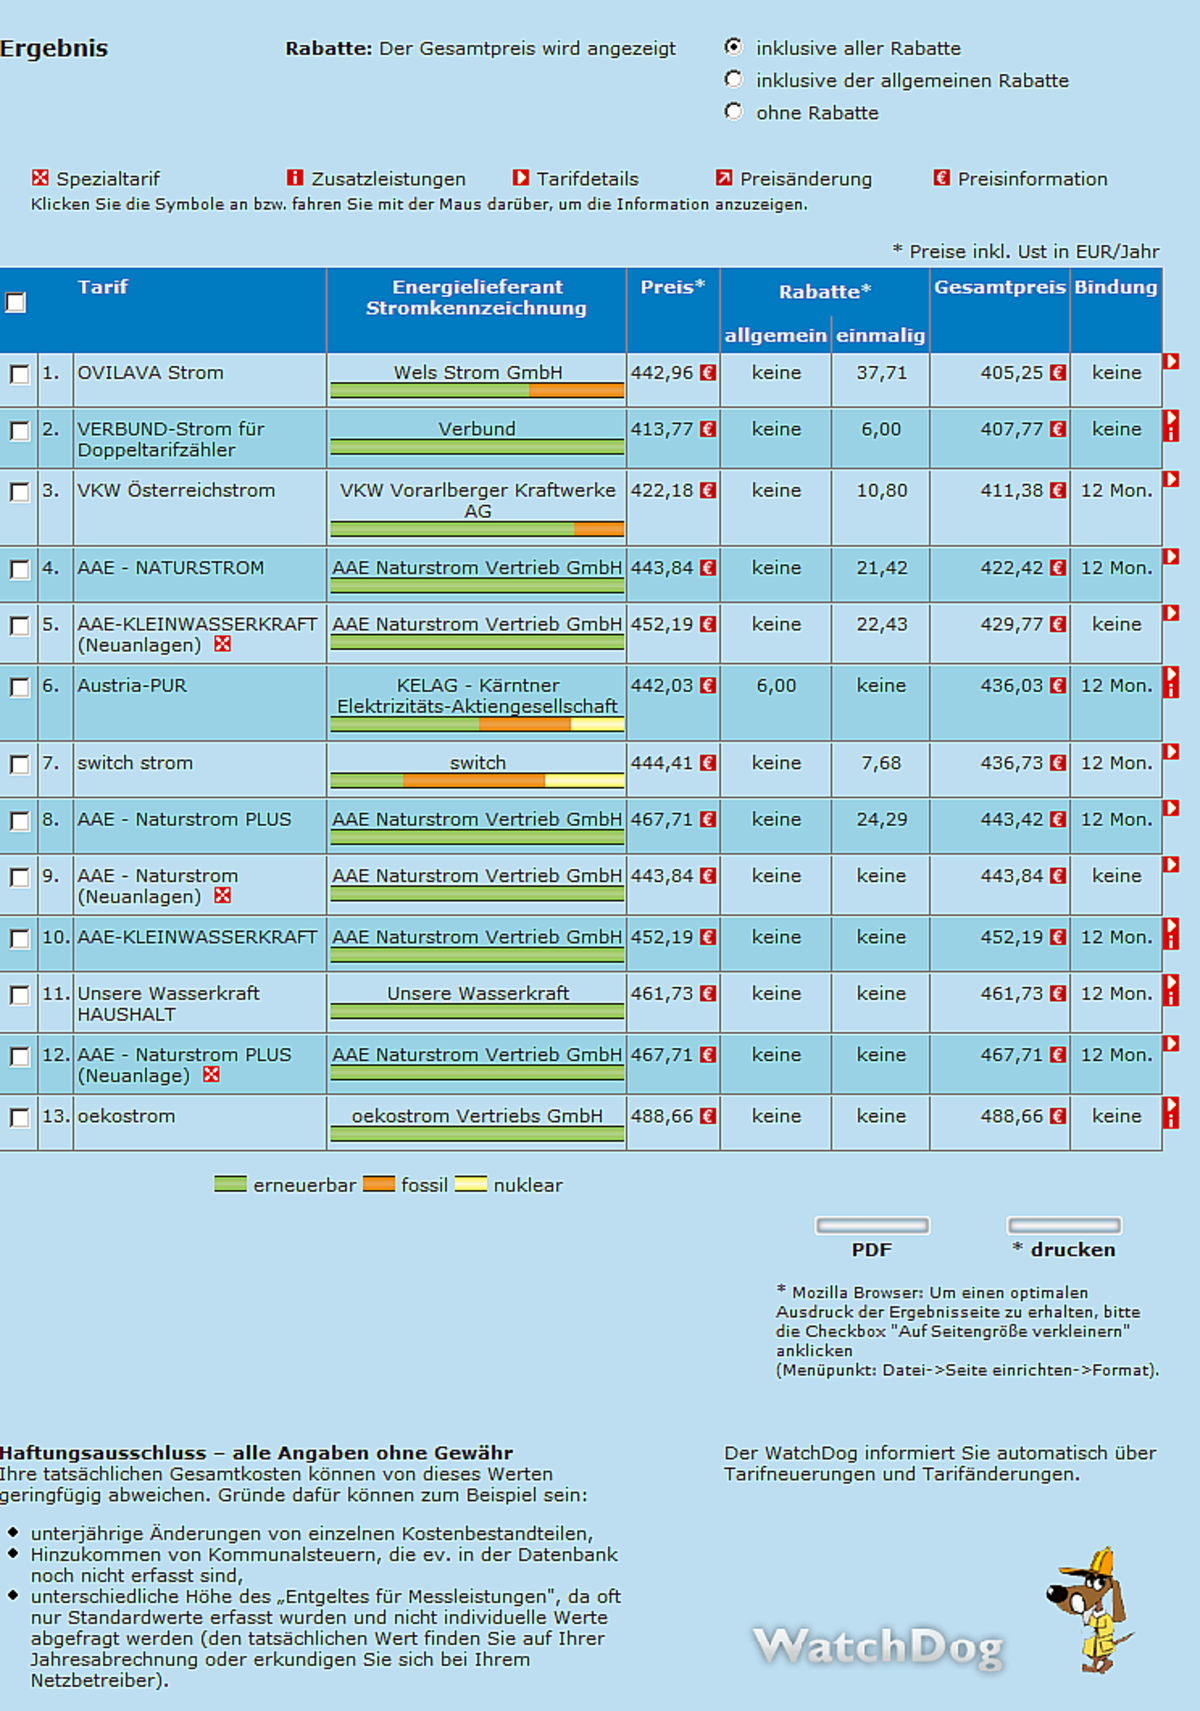
Task: Click euro icon beside Gesamtpreis 488,66
Action: [1058, 1116]
